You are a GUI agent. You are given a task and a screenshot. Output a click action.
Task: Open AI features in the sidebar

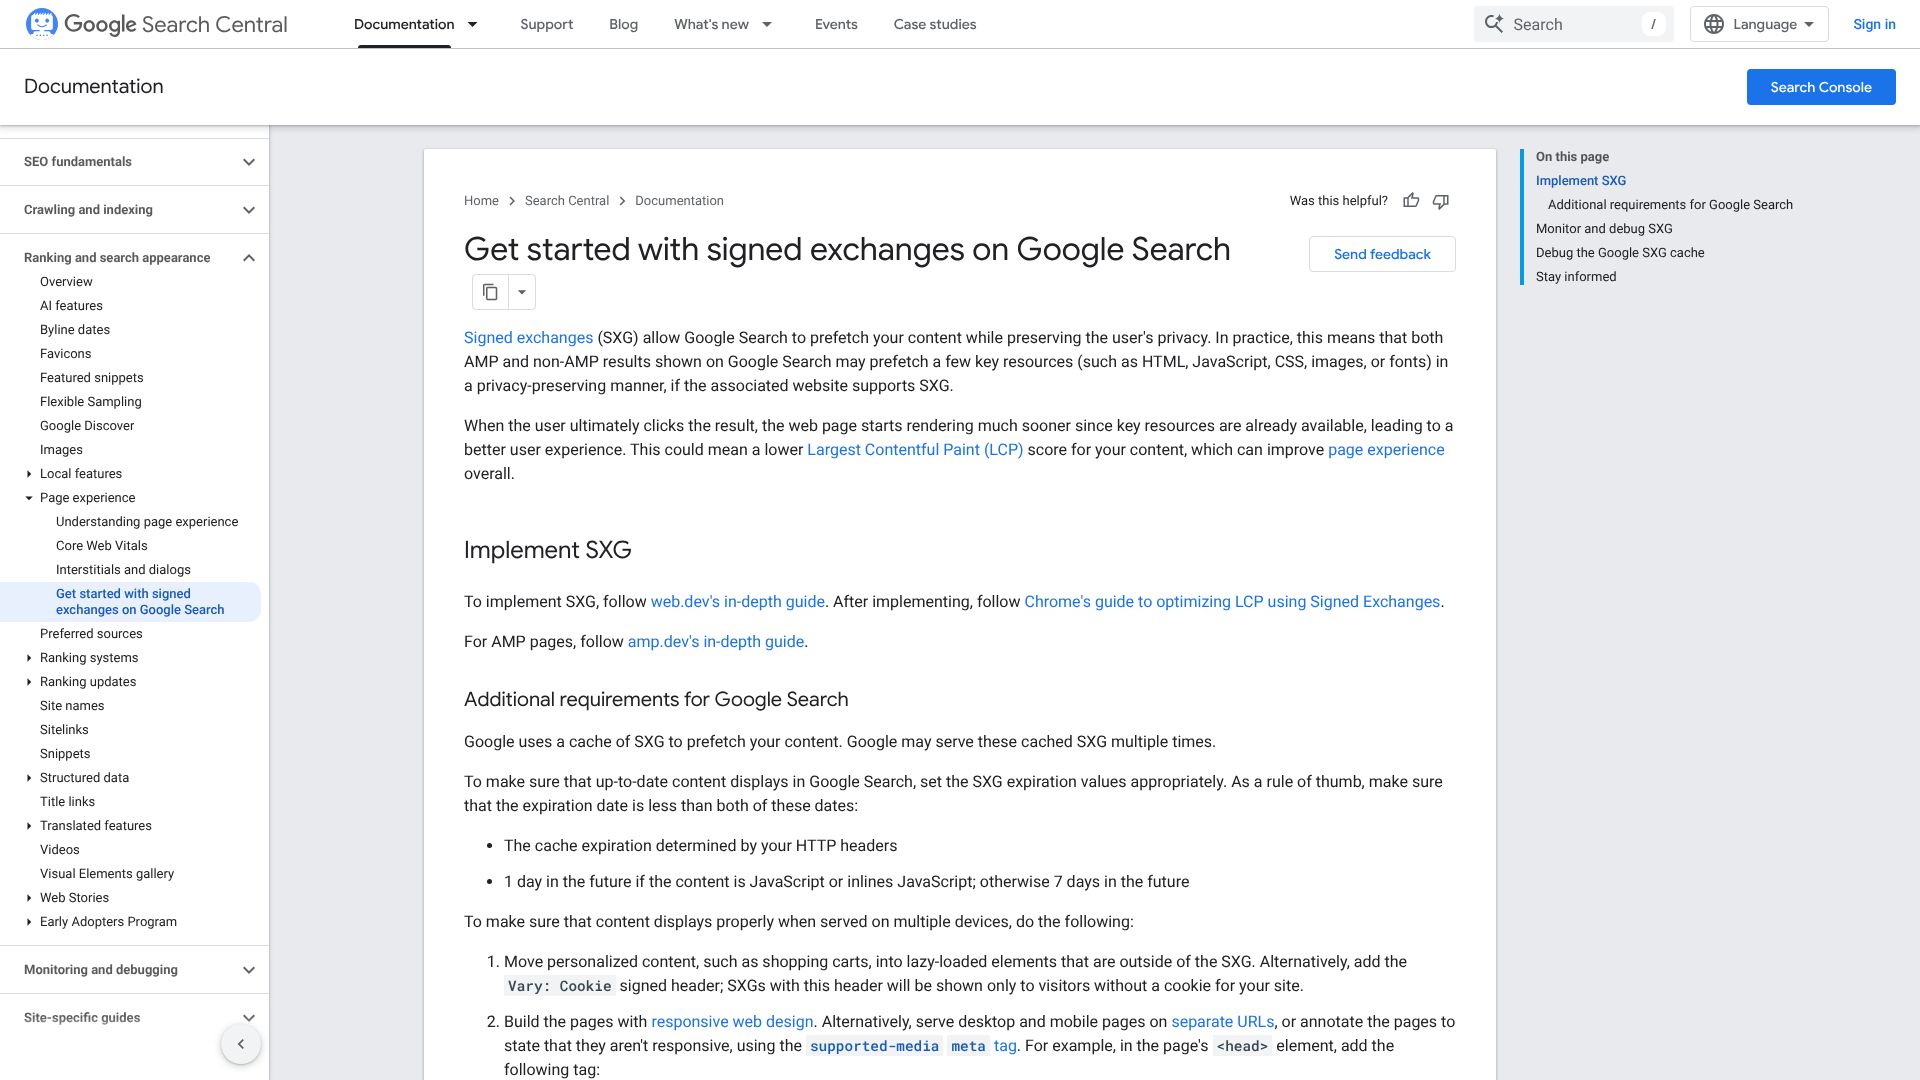[71, 306]
